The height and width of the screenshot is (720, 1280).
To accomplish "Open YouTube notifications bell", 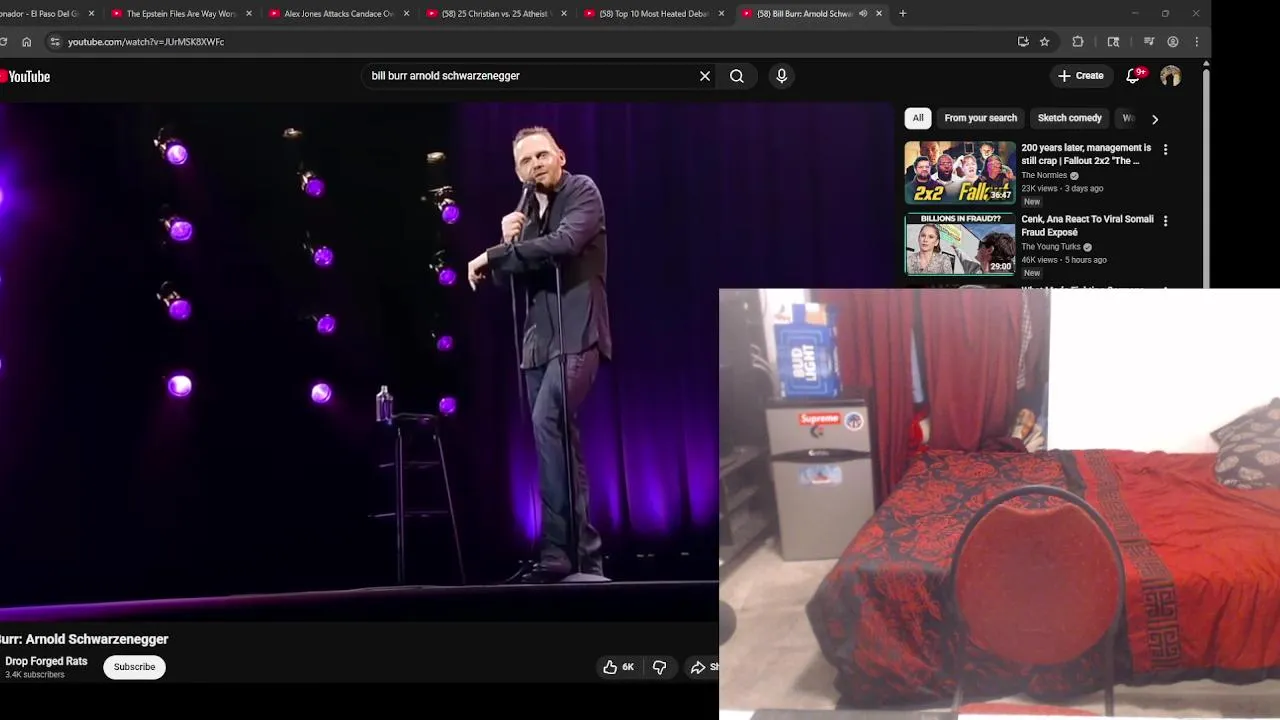I will click(1134, 76).
